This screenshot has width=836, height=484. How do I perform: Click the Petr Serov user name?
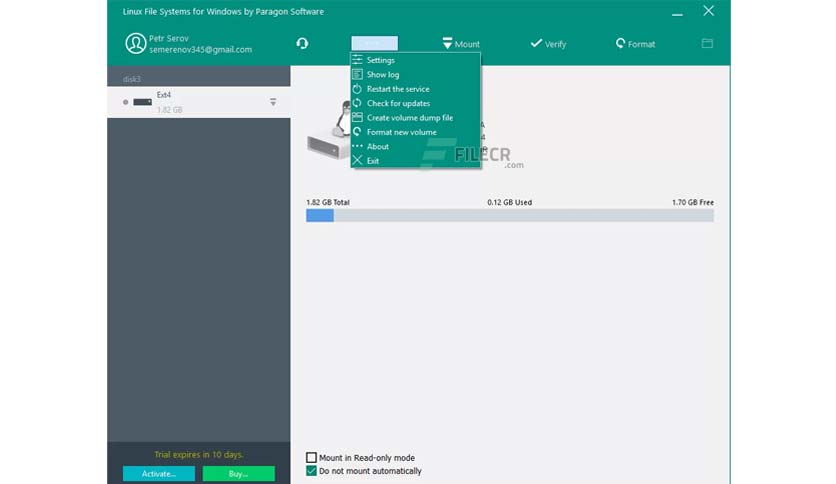168,38
